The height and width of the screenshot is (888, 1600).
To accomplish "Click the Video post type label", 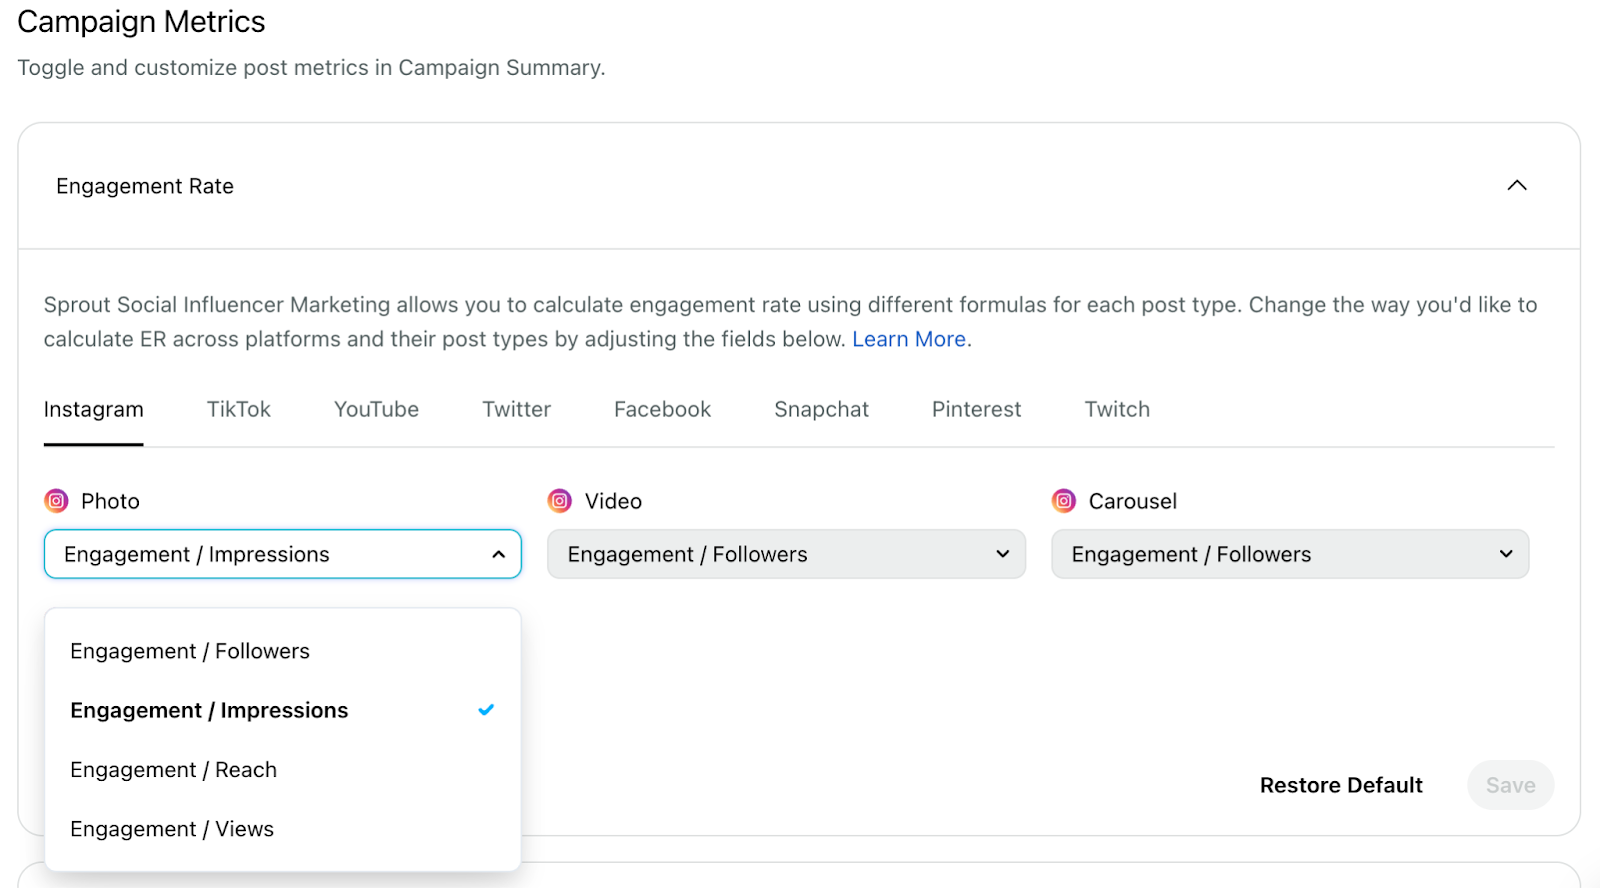I will pyautogui.click(x=613, y=501).
